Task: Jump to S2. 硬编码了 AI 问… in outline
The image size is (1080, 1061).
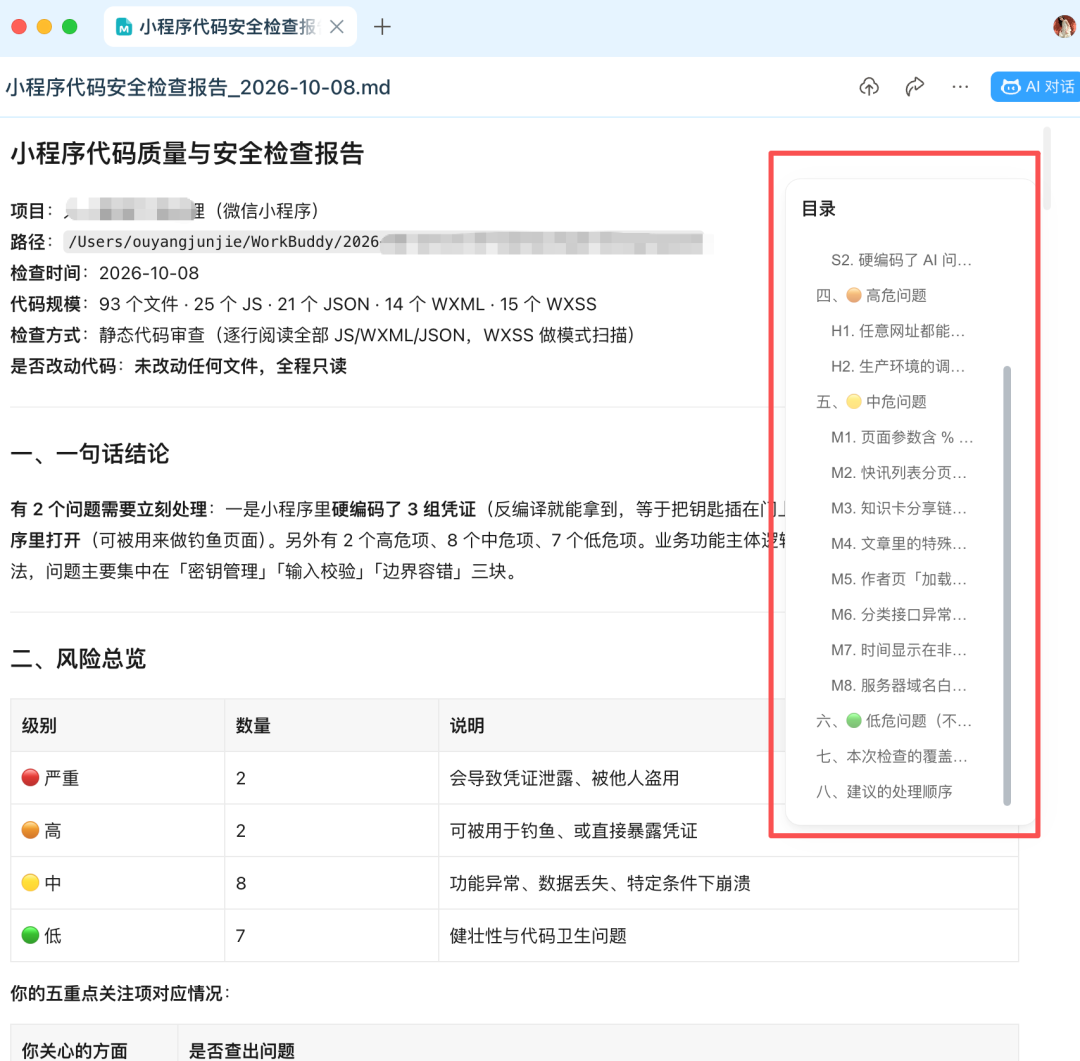Action: 900,260
